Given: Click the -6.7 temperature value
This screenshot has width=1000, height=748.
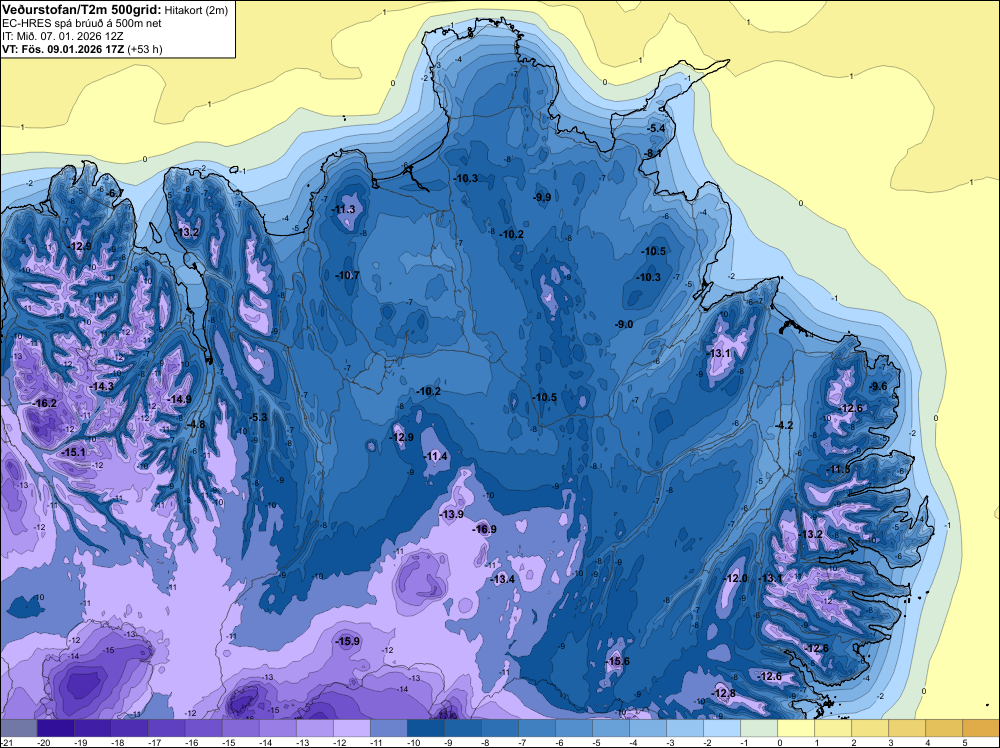Looking at the screenshot, I should 114,193.
